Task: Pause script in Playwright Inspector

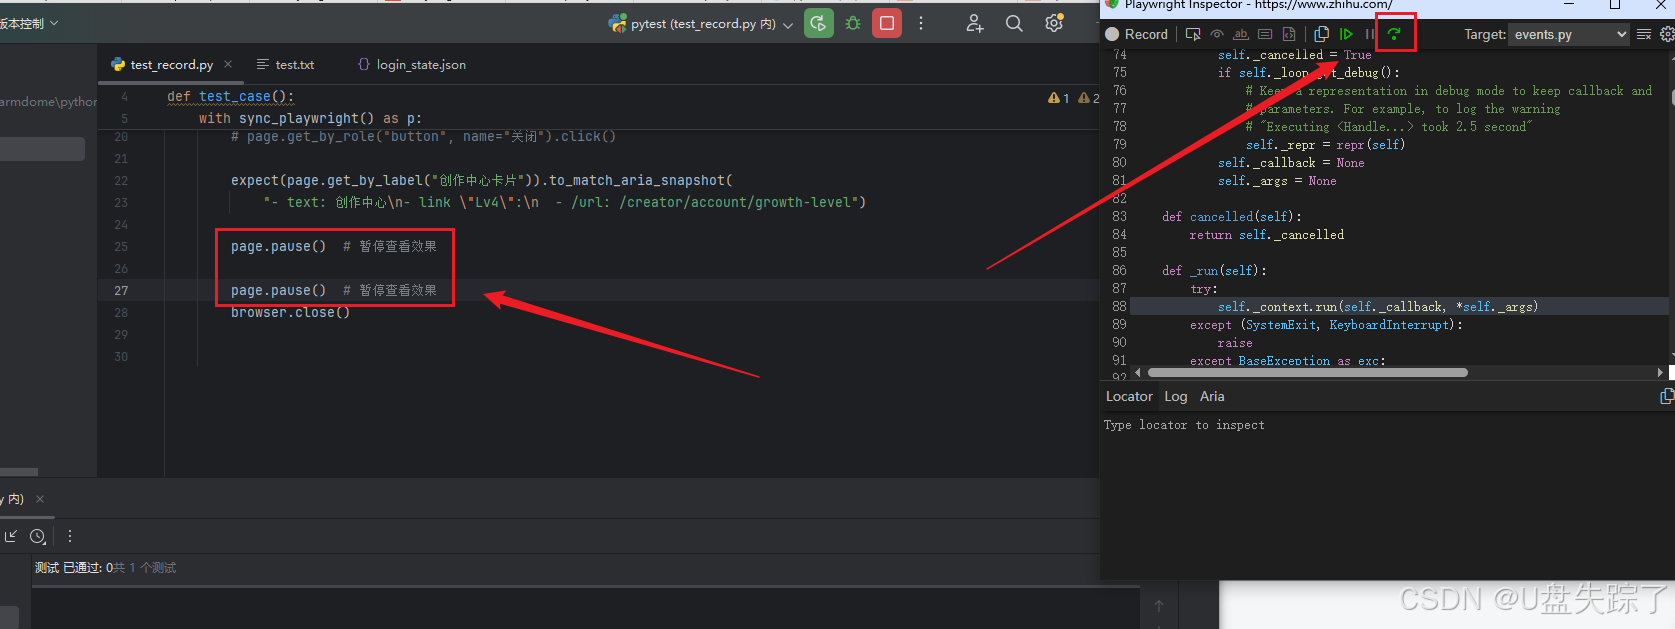Action: pyautogui.click(x=1370, y=34)
